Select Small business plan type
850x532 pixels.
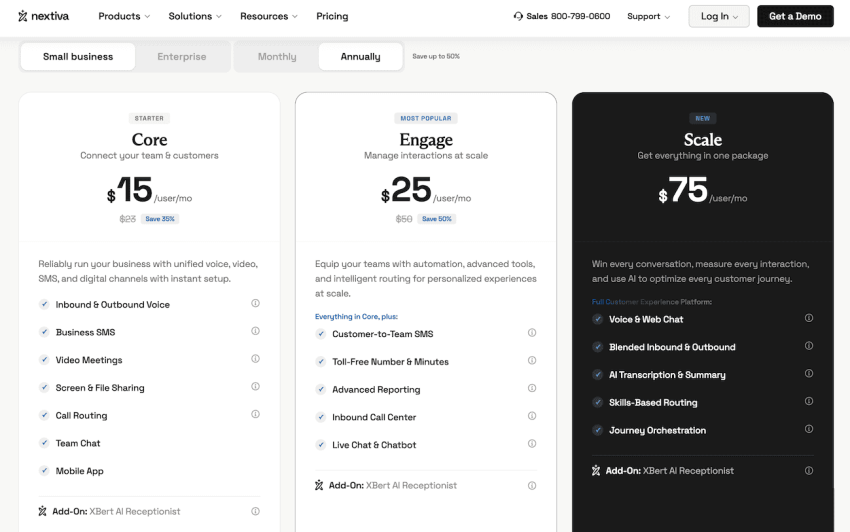tap(78, 56)
